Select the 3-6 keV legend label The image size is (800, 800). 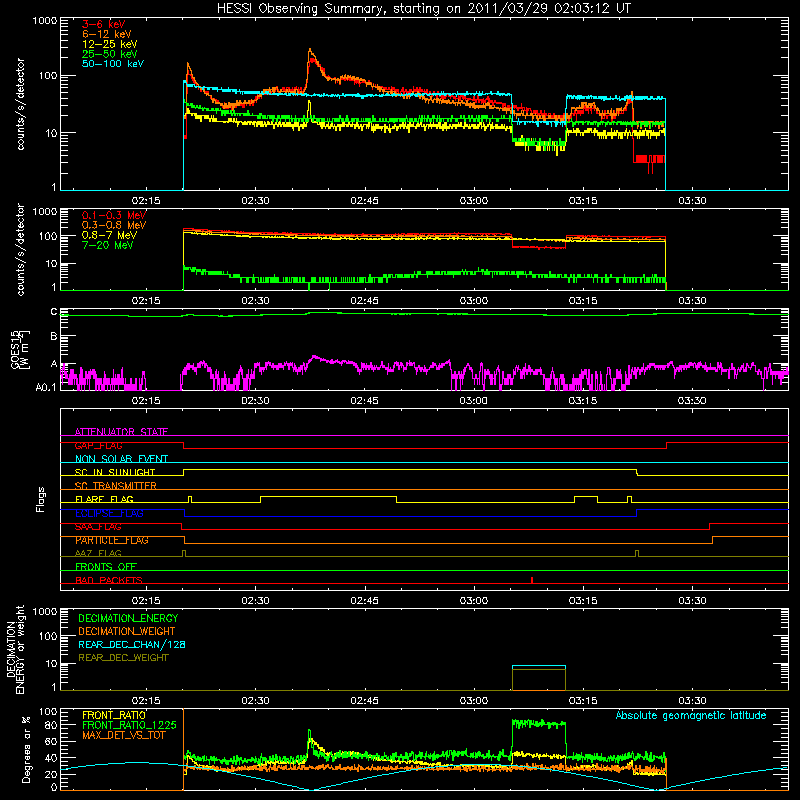(103, 24)
